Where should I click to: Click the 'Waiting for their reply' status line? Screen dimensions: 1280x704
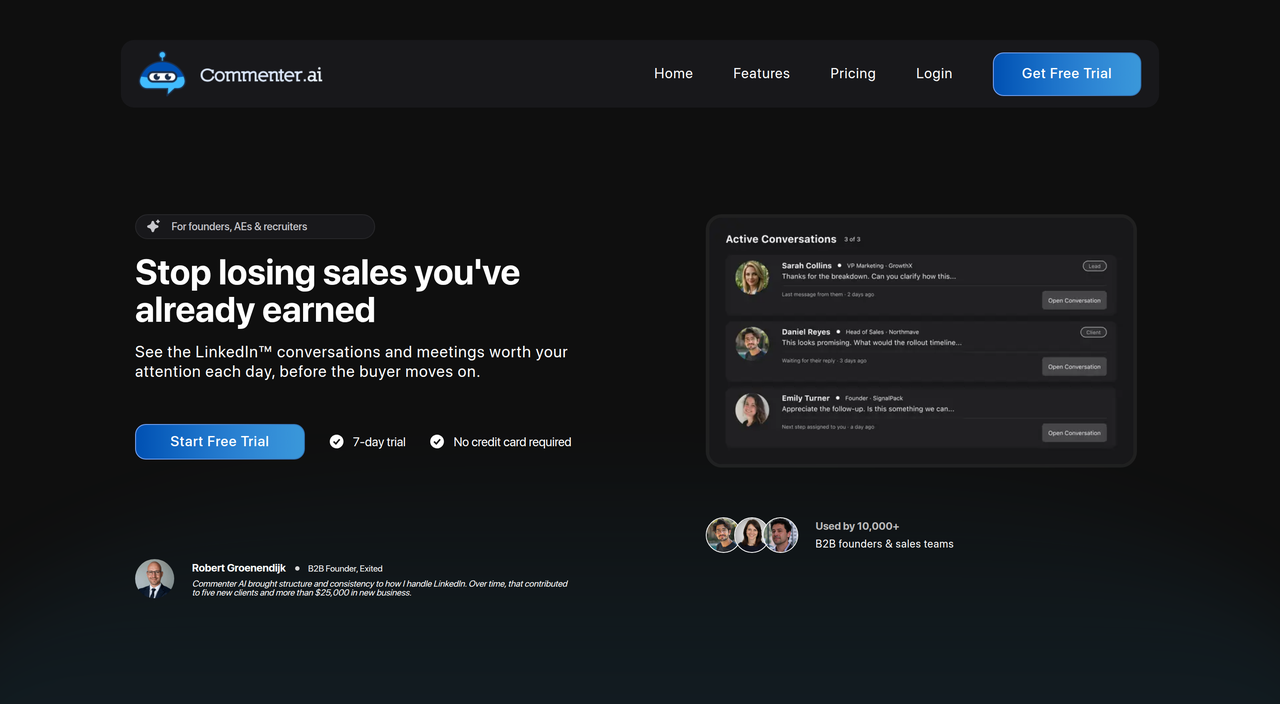[x=824, y=361]
